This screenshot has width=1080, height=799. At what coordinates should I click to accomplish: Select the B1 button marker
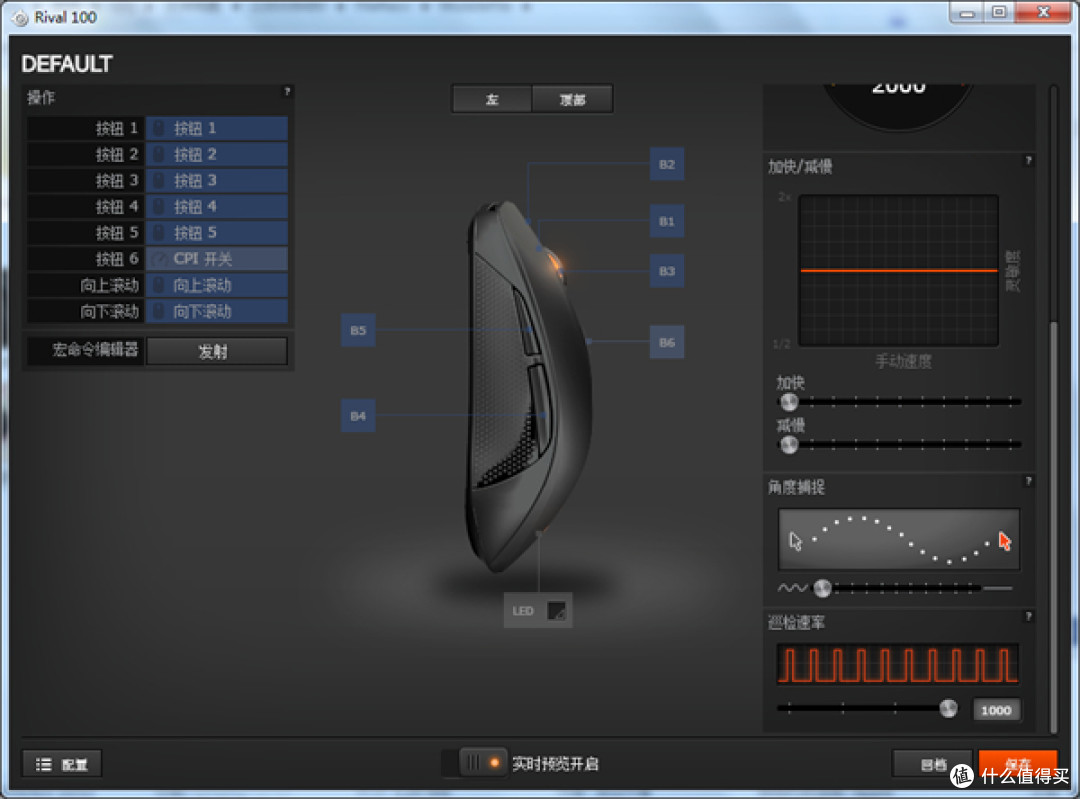(x=667, y=221)
